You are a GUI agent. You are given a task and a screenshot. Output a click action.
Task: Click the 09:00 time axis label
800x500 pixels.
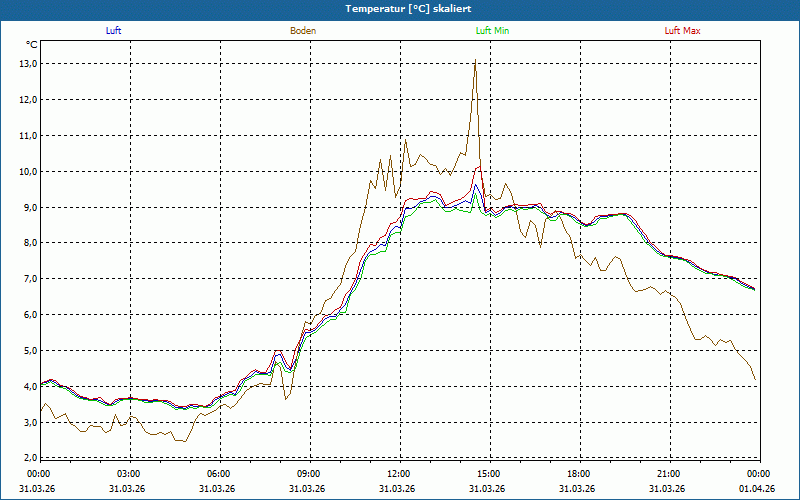tap(309, 474)
